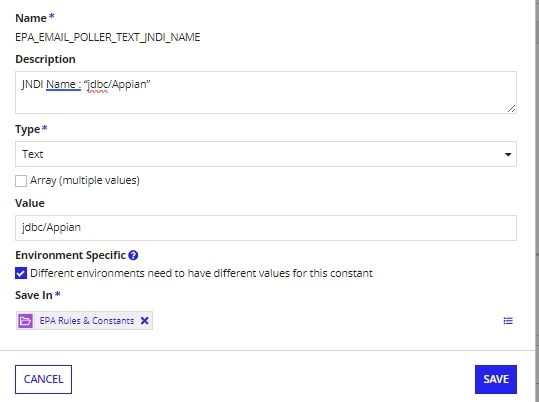Enable the Array (multiple values) checkbox

point(21,181)
